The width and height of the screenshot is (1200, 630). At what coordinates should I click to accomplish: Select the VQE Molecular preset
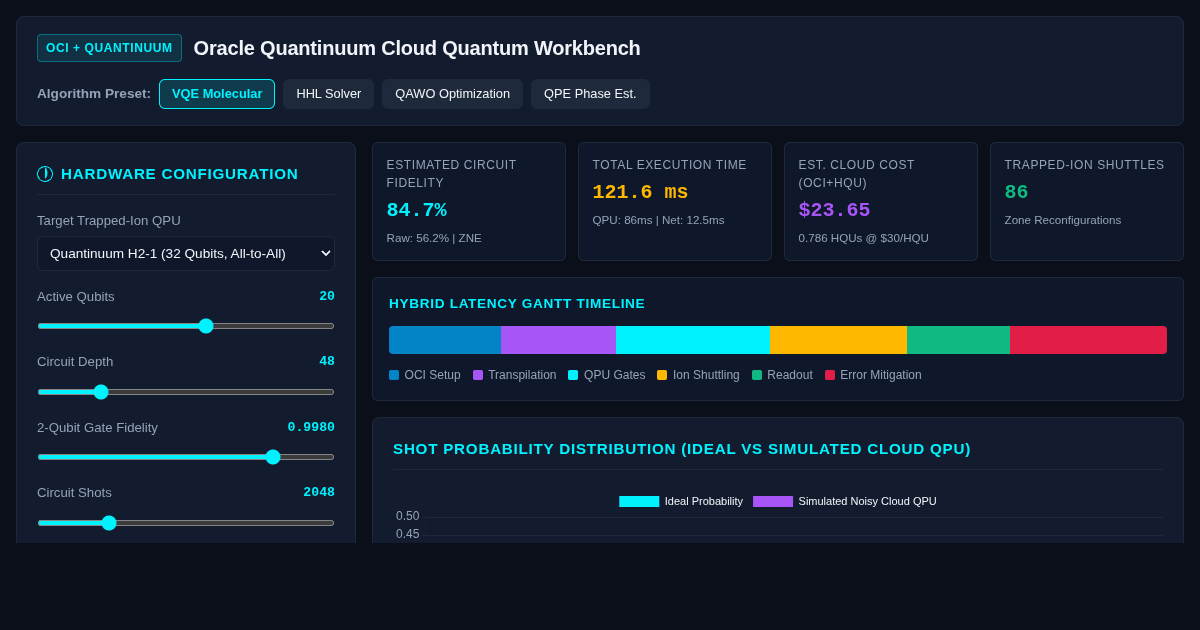(217, 94)
